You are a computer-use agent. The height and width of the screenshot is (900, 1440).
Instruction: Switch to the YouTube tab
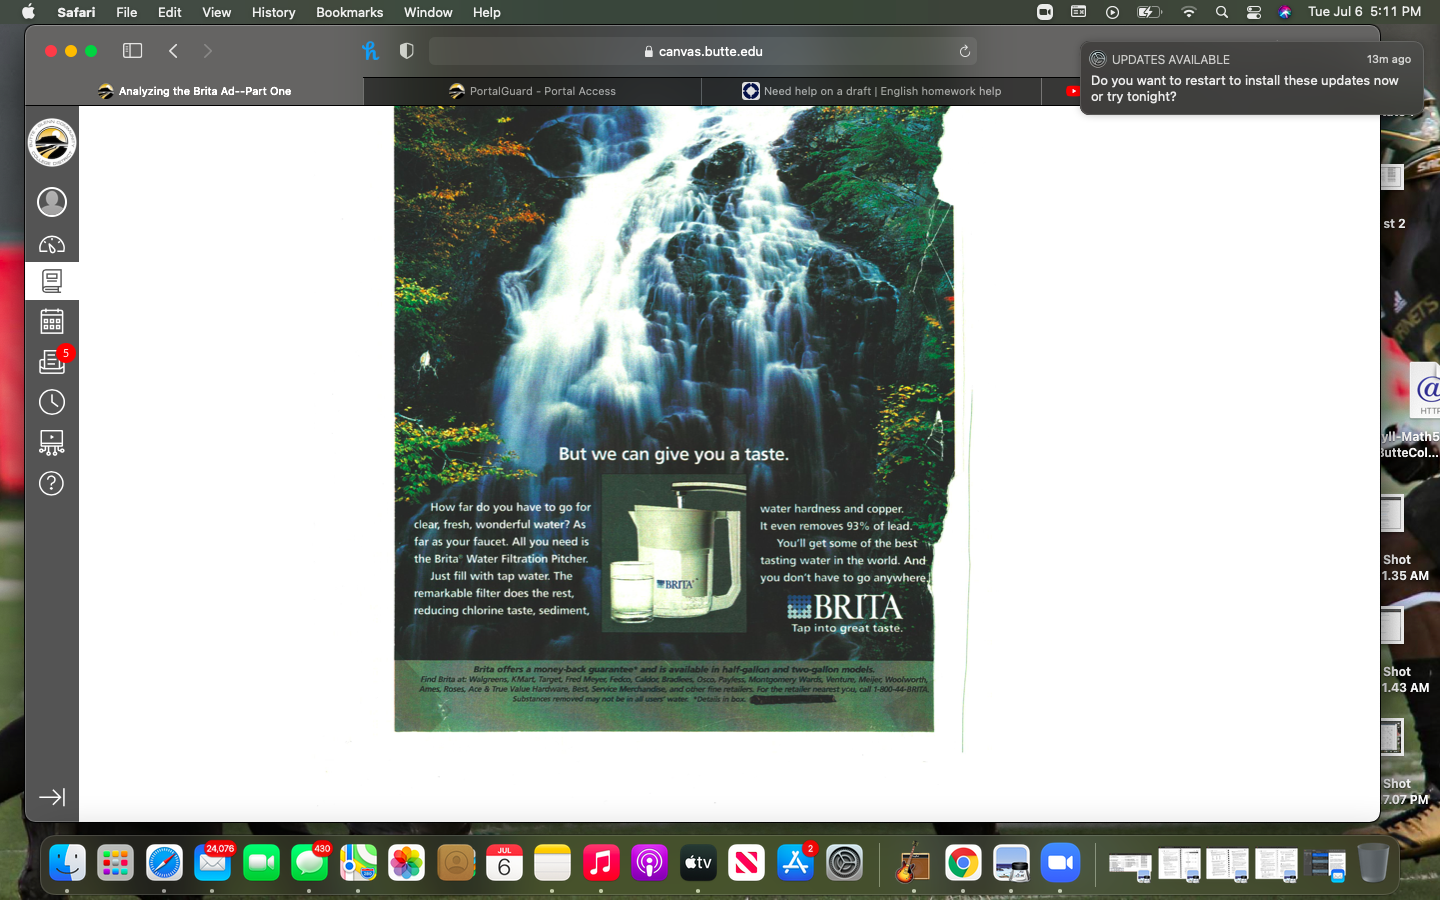click(x=1071, y=91)
